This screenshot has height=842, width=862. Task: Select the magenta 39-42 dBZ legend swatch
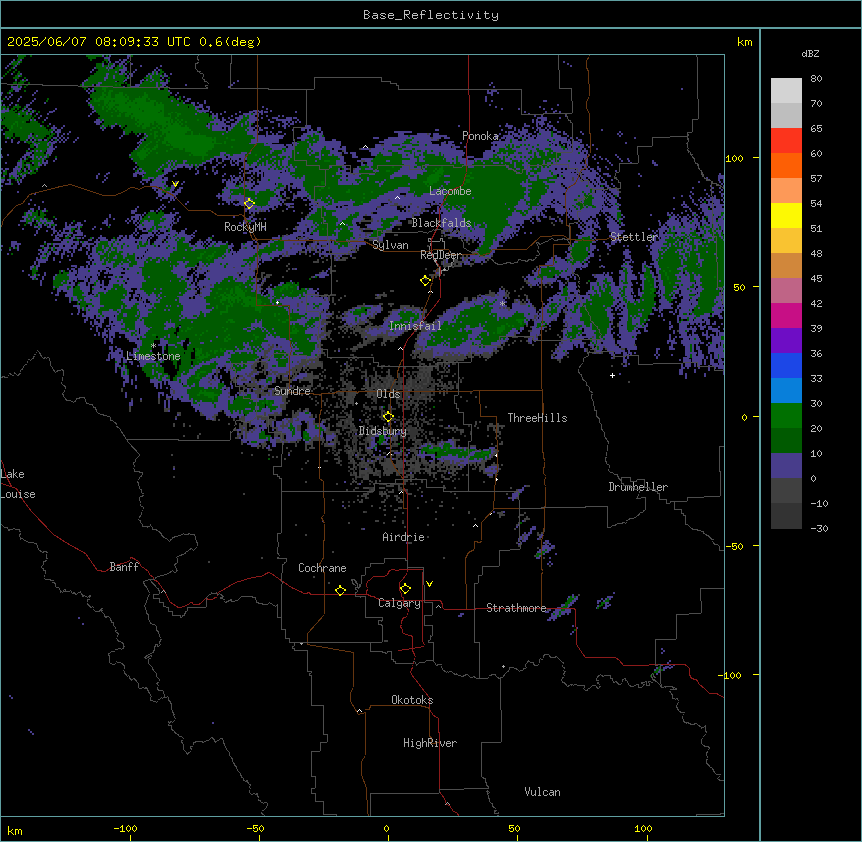(786, 316)
